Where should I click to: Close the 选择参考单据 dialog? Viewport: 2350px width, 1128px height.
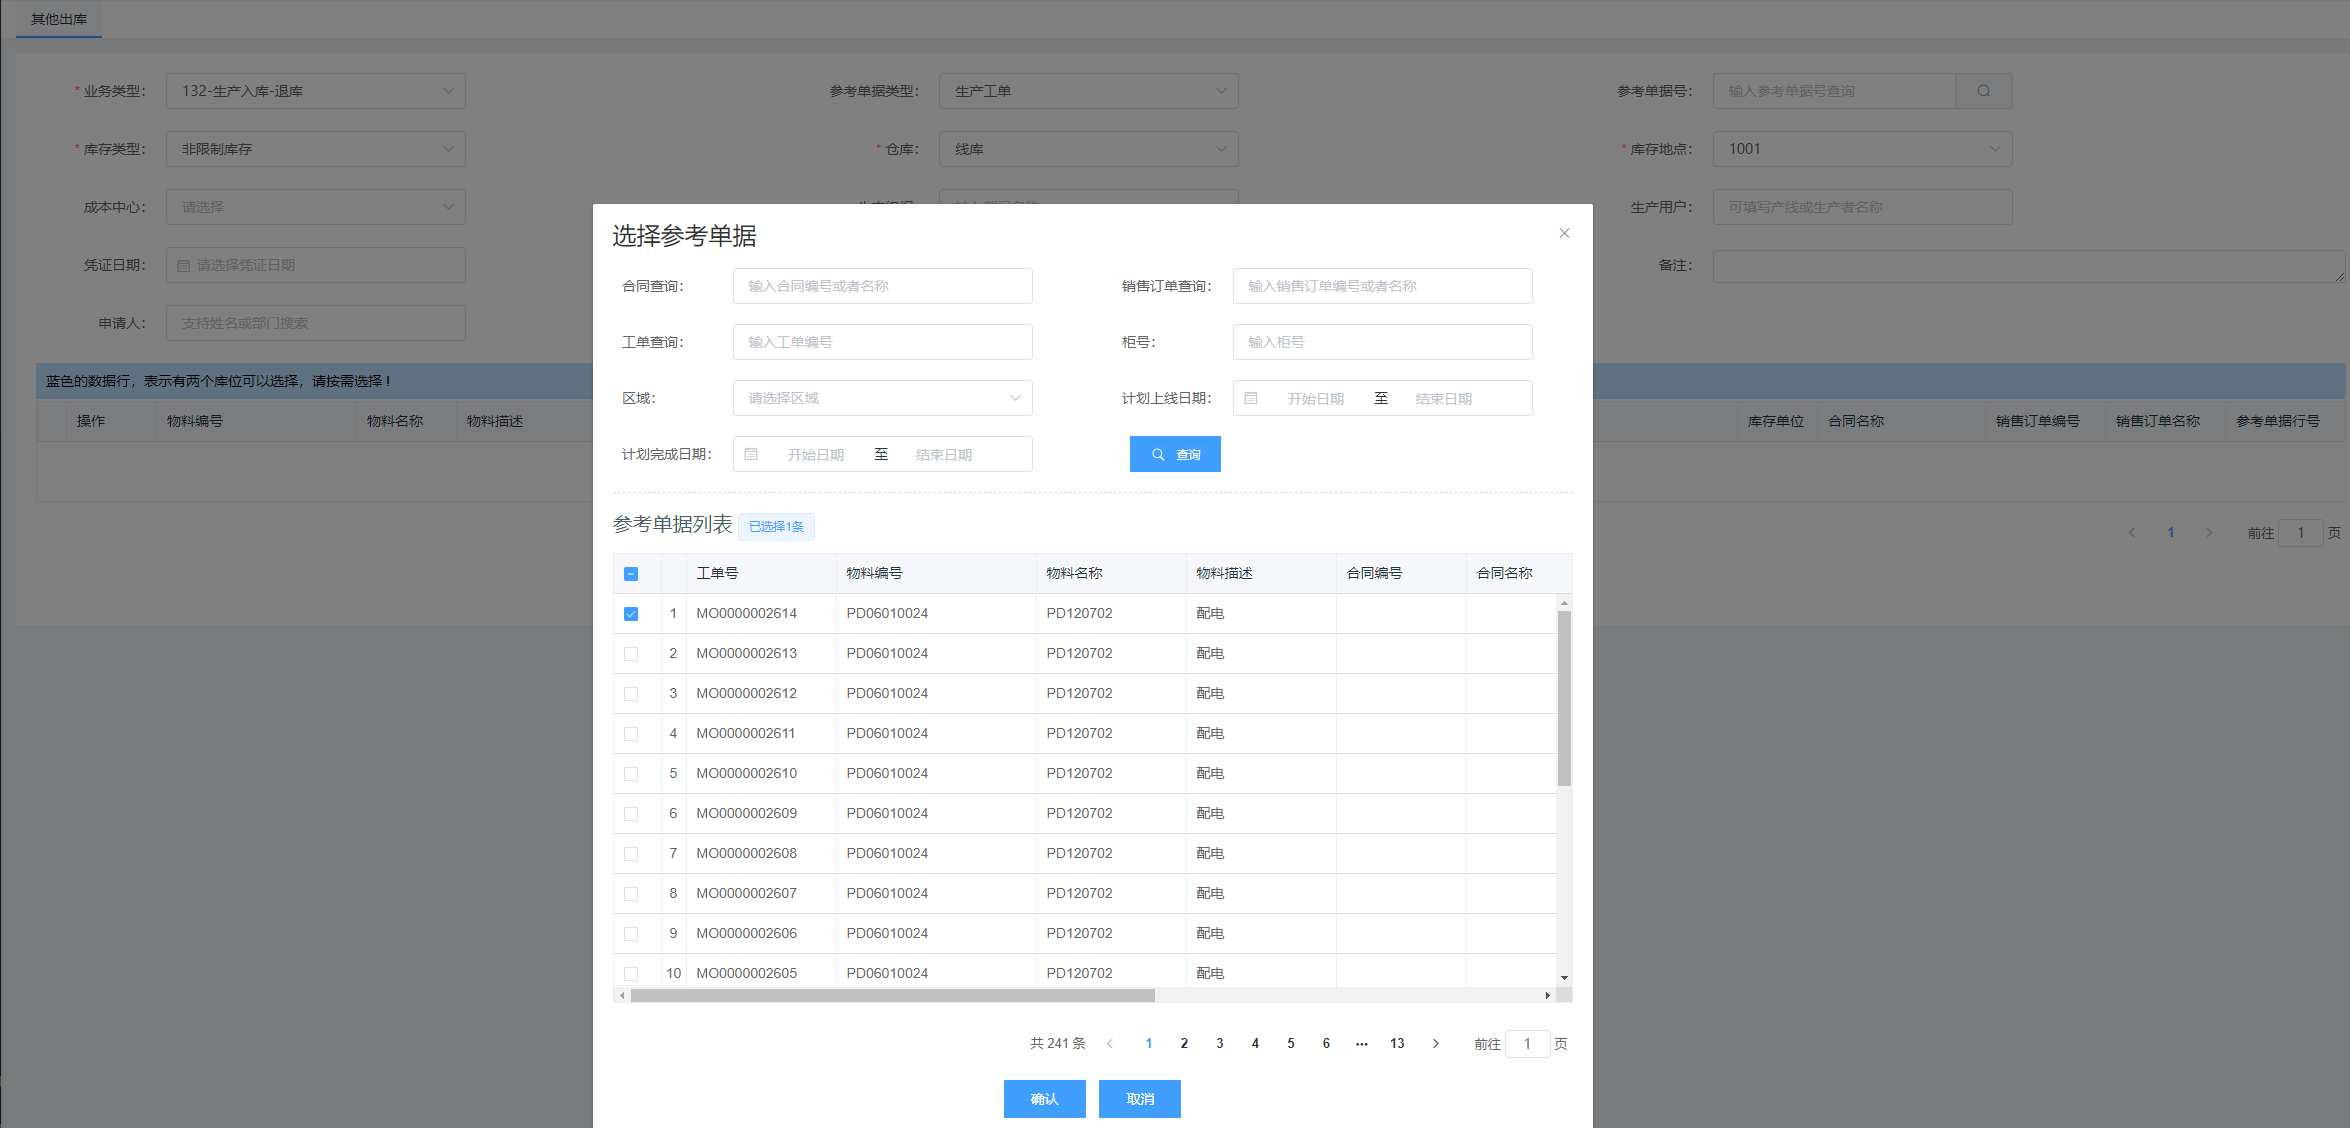[x=1564, y=233]
